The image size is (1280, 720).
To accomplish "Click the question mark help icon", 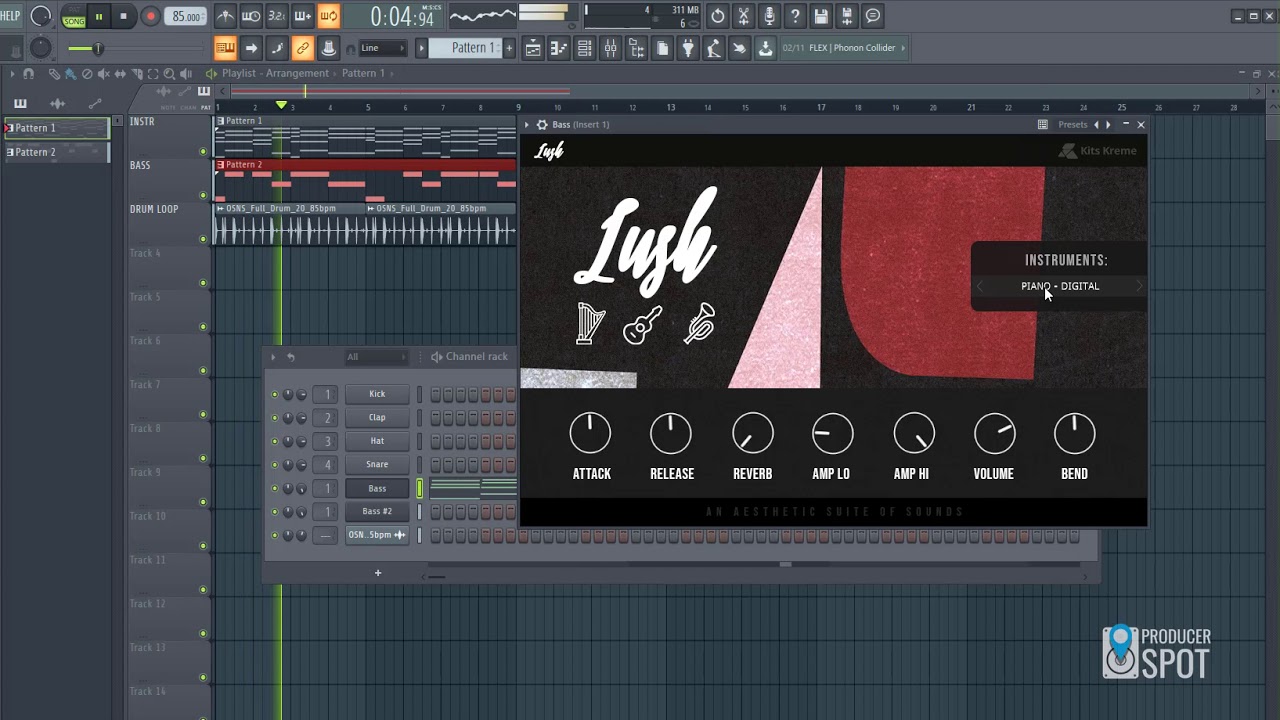I will click(795, 16).
